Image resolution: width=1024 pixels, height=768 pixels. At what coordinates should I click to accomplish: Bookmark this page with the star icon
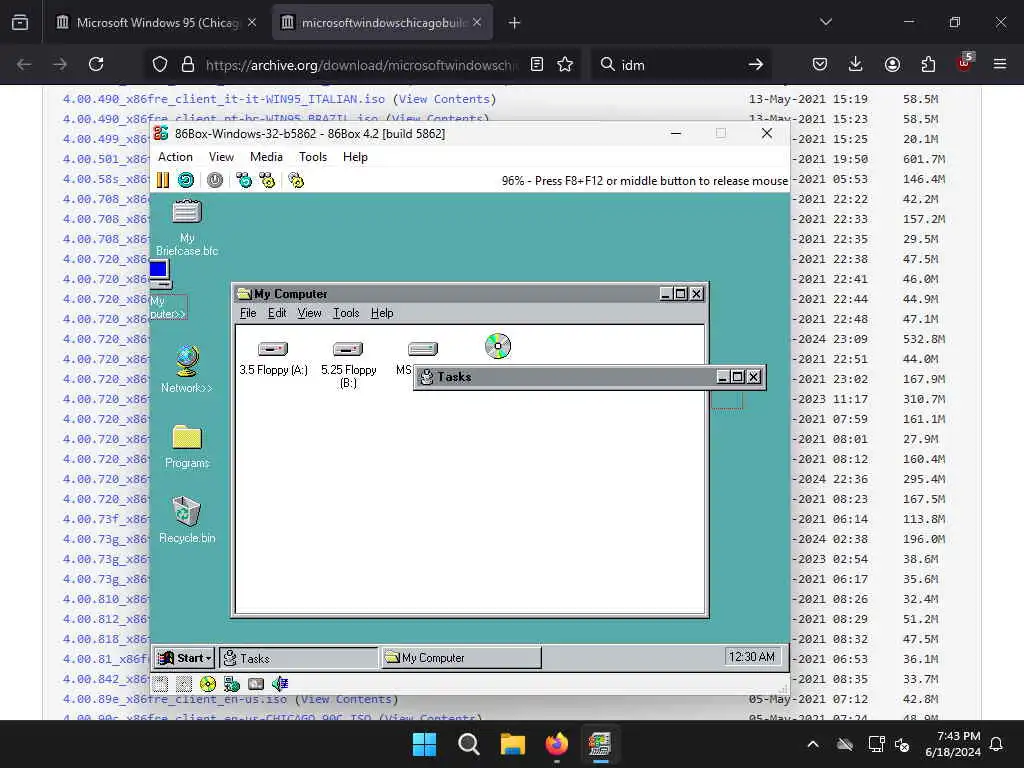pos(565,64)
